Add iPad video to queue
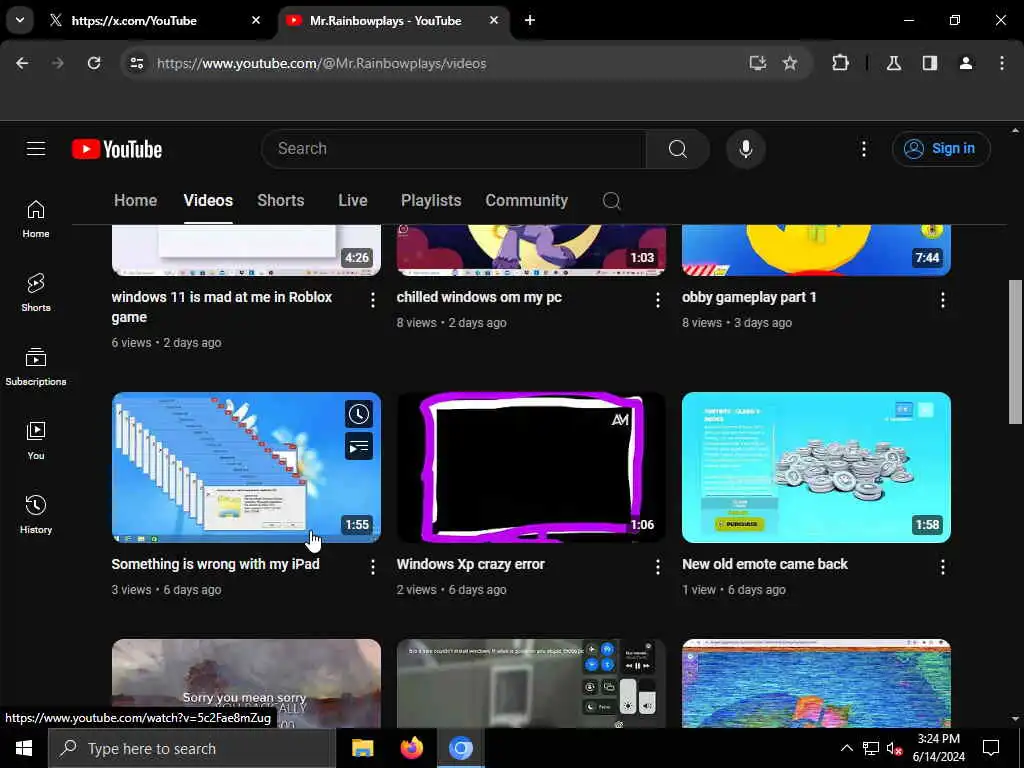The height and width of the screenshot is (768, 1024). click(359, 447)
